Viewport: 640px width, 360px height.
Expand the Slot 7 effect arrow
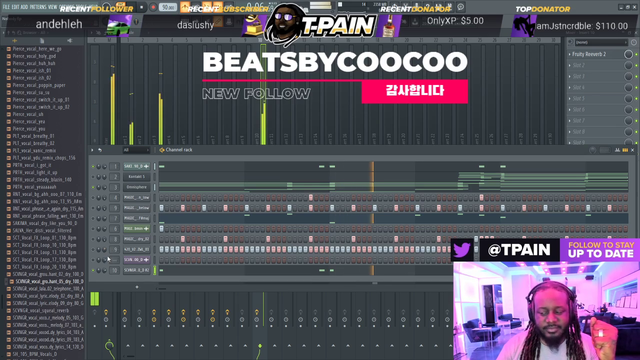click(x=570, y=120)
